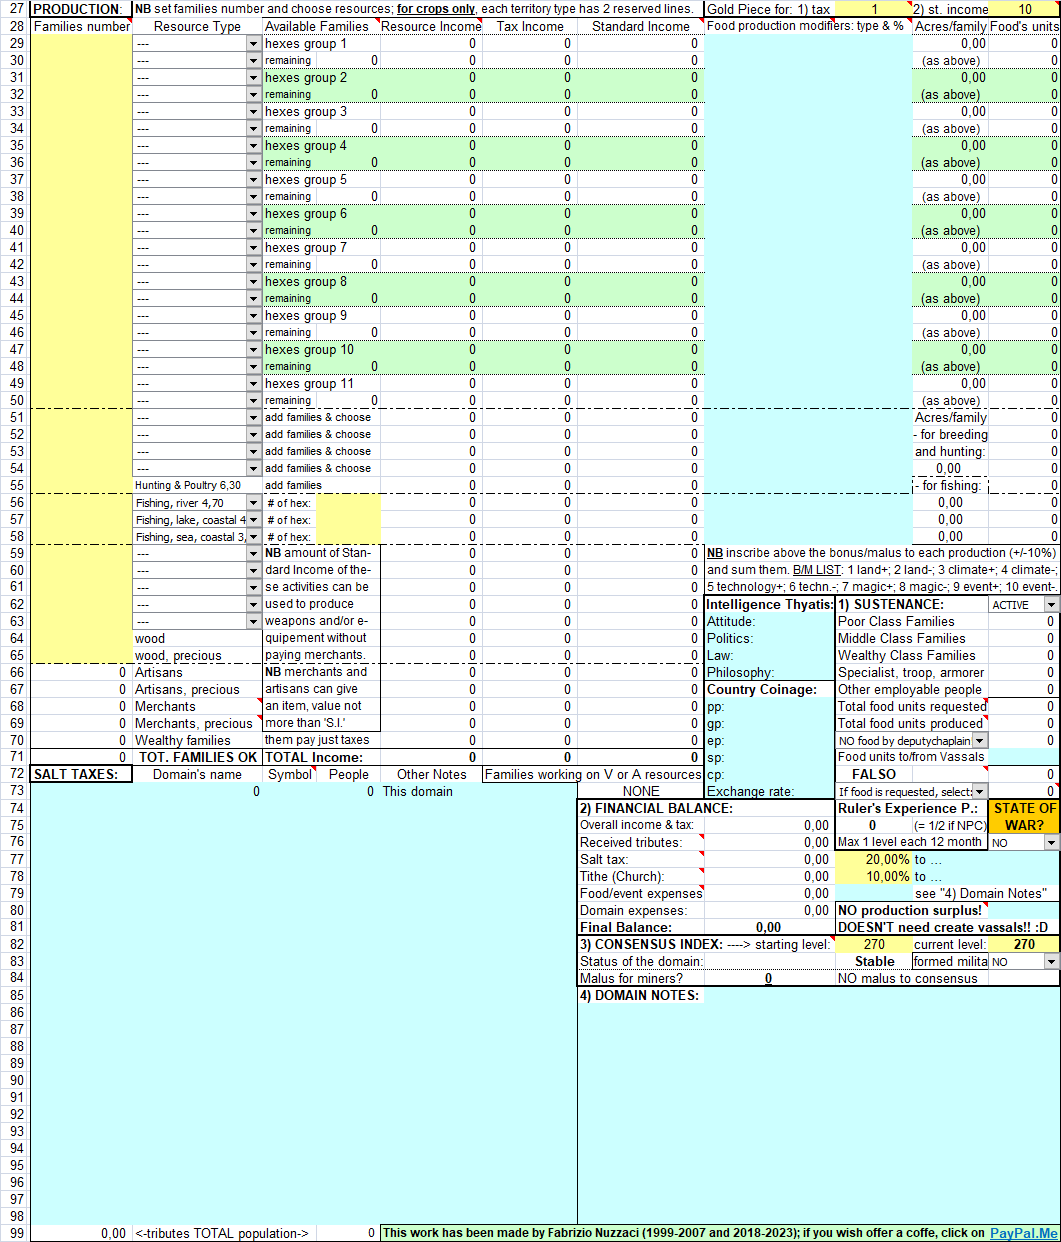The height and width of the screenshot is (1242, 1061).
Task: Click the 'Final Balance:' cell
Action: [641, 928]
